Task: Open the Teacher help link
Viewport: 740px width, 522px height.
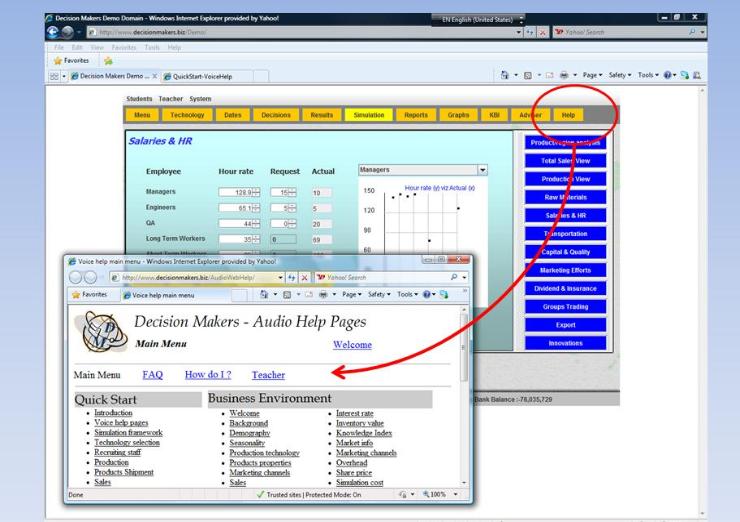Action: tap(268, 375)
